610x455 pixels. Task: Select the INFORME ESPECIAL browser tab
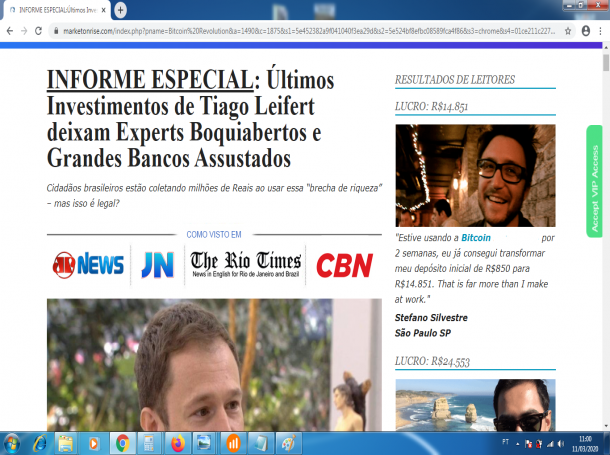pyautogui.click(x=57, y=10)
